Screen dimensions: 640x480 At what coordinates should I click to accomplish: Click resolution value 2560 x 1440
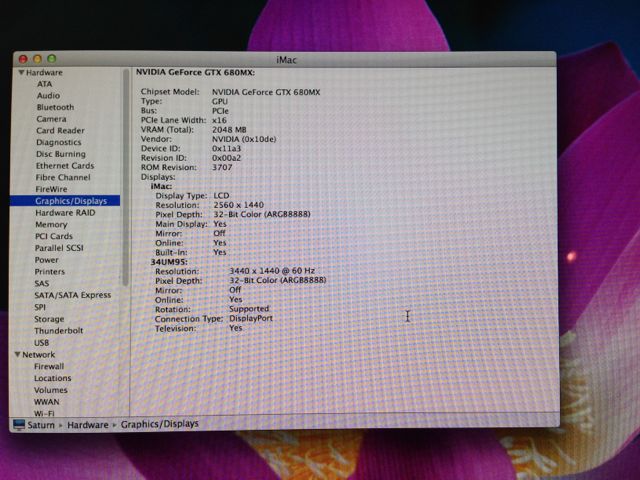(239, 205)
